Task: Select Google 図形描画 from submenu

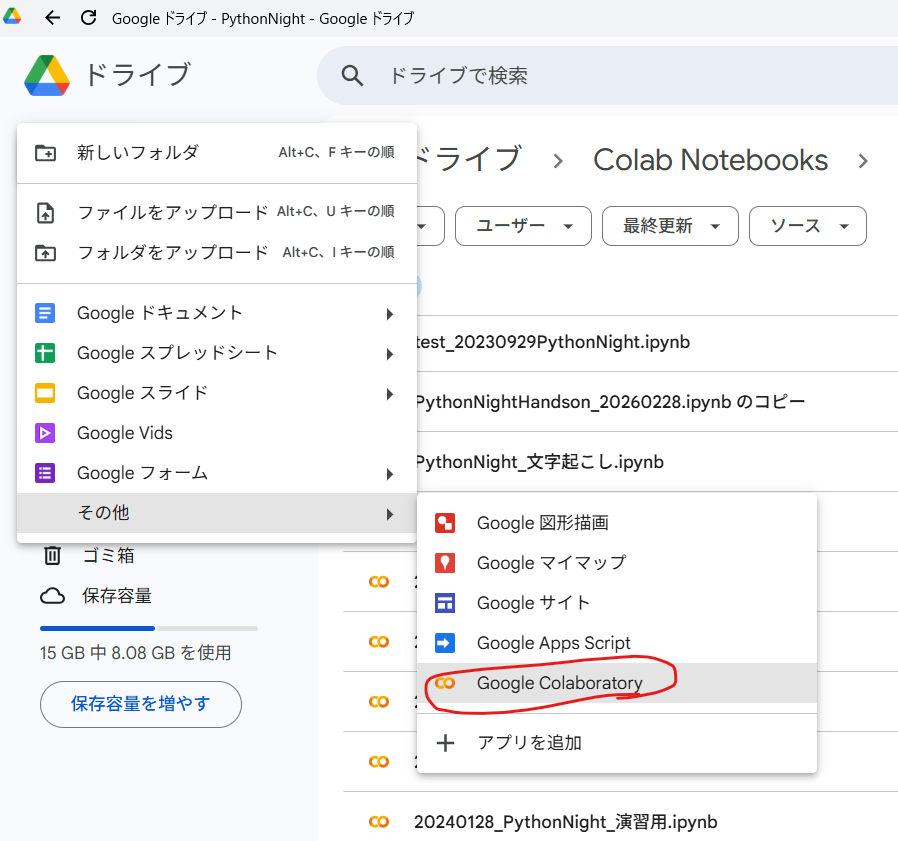Action: point(617,523)
